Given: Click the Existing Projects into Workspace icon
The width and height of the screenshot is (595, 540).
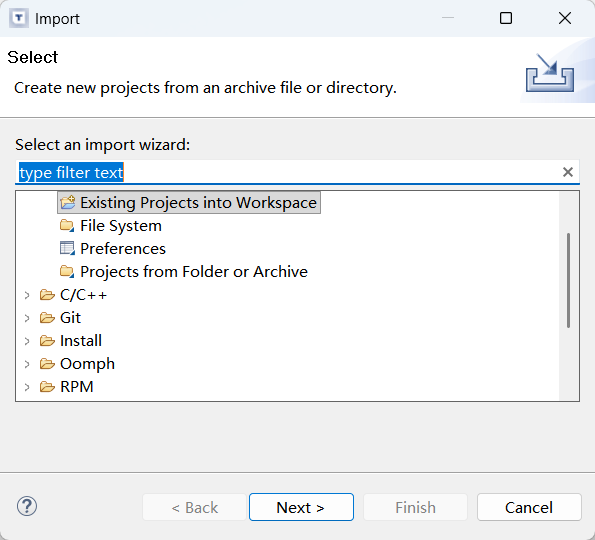Looking at the screenshot, I should pyautogui.click(x=68, y=202).
